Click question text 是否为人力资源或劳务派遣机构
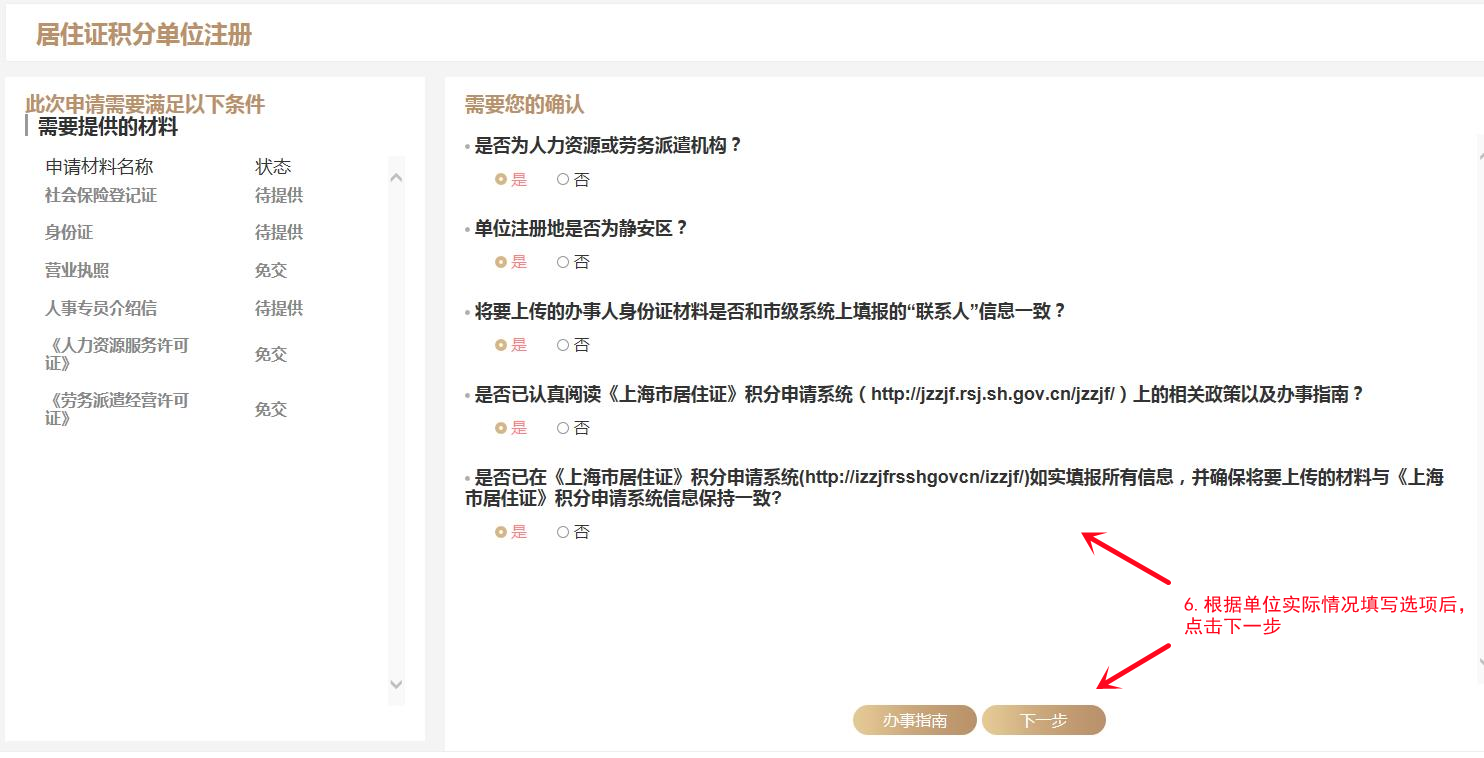Image resolution: width=1484 pixels, height=758 pixels. 608,145
